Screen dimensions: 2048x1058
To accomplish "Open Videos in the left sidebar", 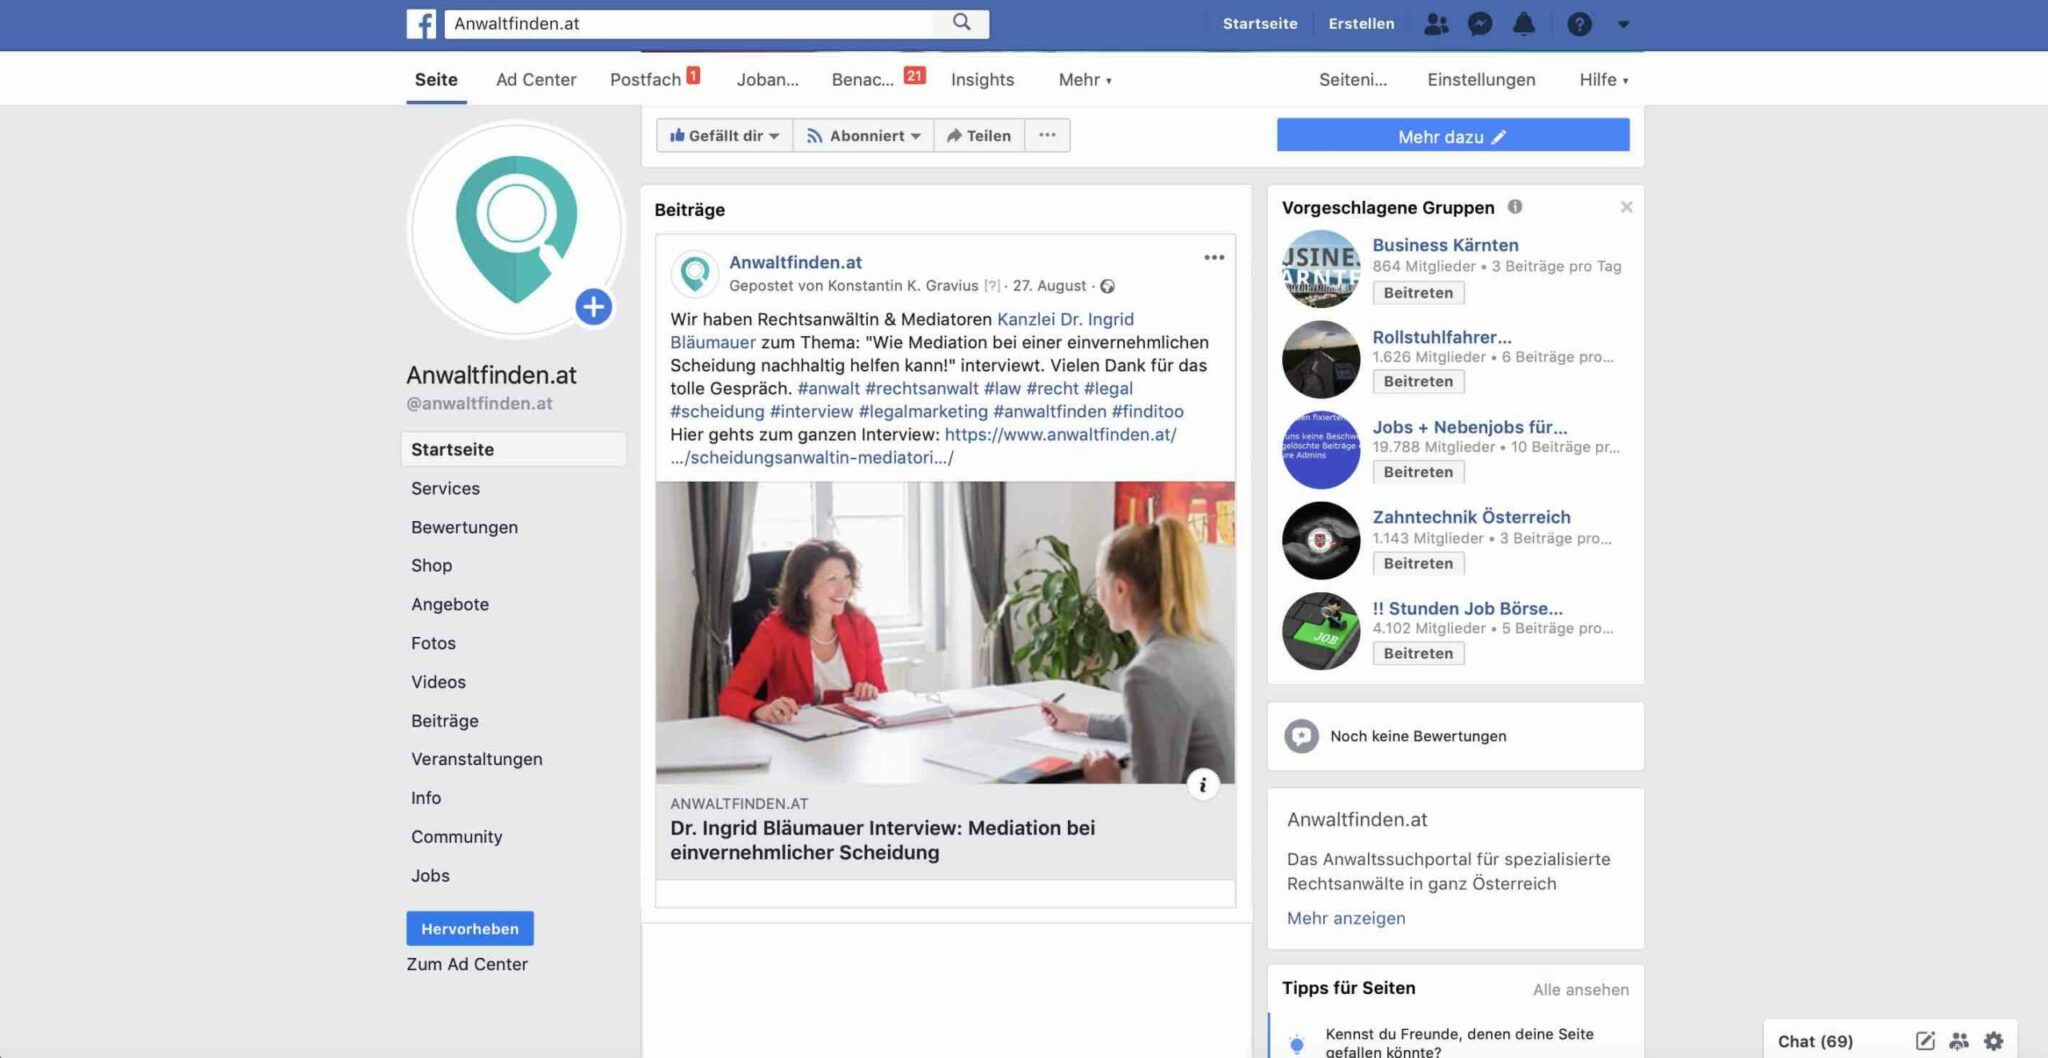I will click(438, 682).
